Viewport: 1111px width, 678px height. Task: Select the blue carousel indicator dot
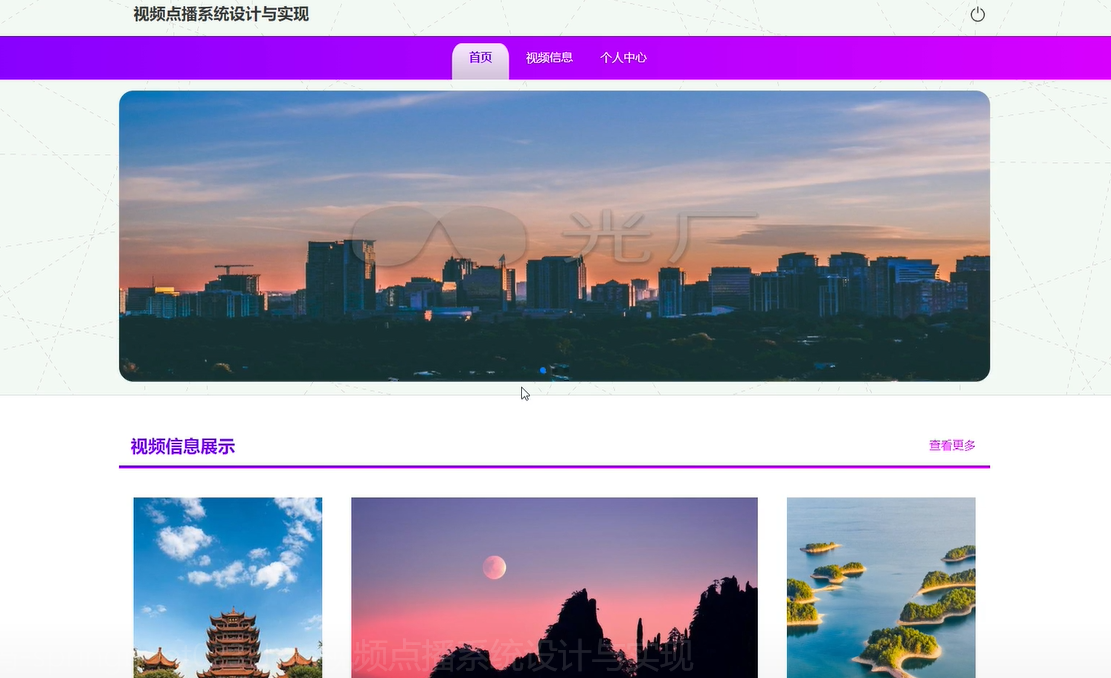pos(543,371)
